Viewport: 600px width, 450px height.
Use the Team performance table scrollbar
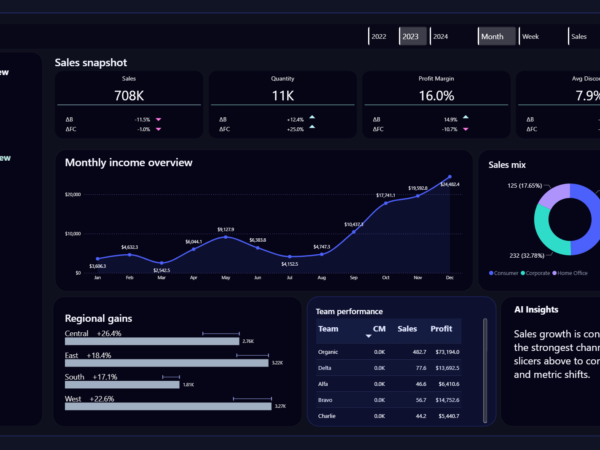tap(485, 370)
